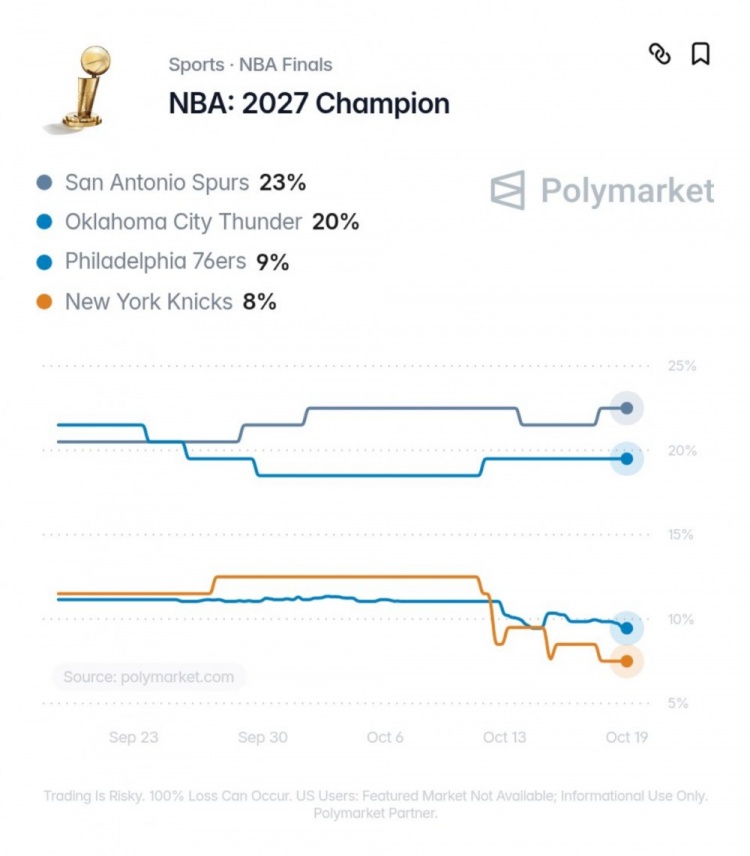Open the NBA Finals category link

coord(285,64)
